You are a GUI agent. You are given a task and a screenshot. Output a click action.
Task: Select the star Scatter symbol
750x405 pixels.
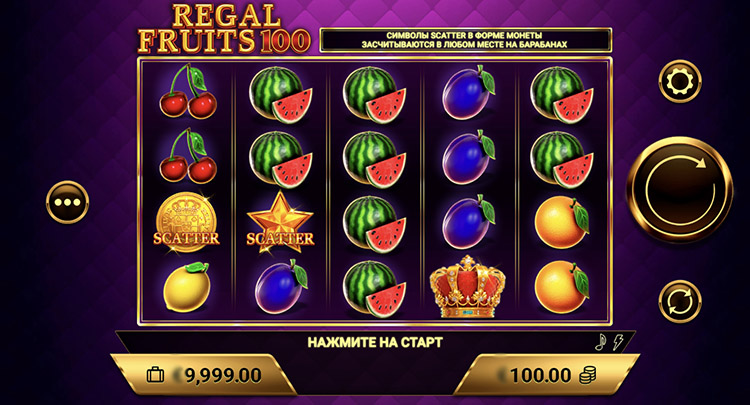(x=280, y=223)
